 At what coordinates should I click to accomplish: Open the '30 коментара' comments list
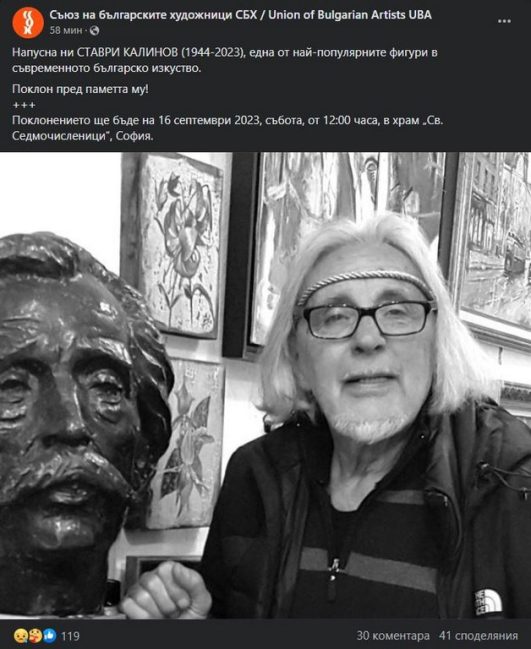pos(393,635)
